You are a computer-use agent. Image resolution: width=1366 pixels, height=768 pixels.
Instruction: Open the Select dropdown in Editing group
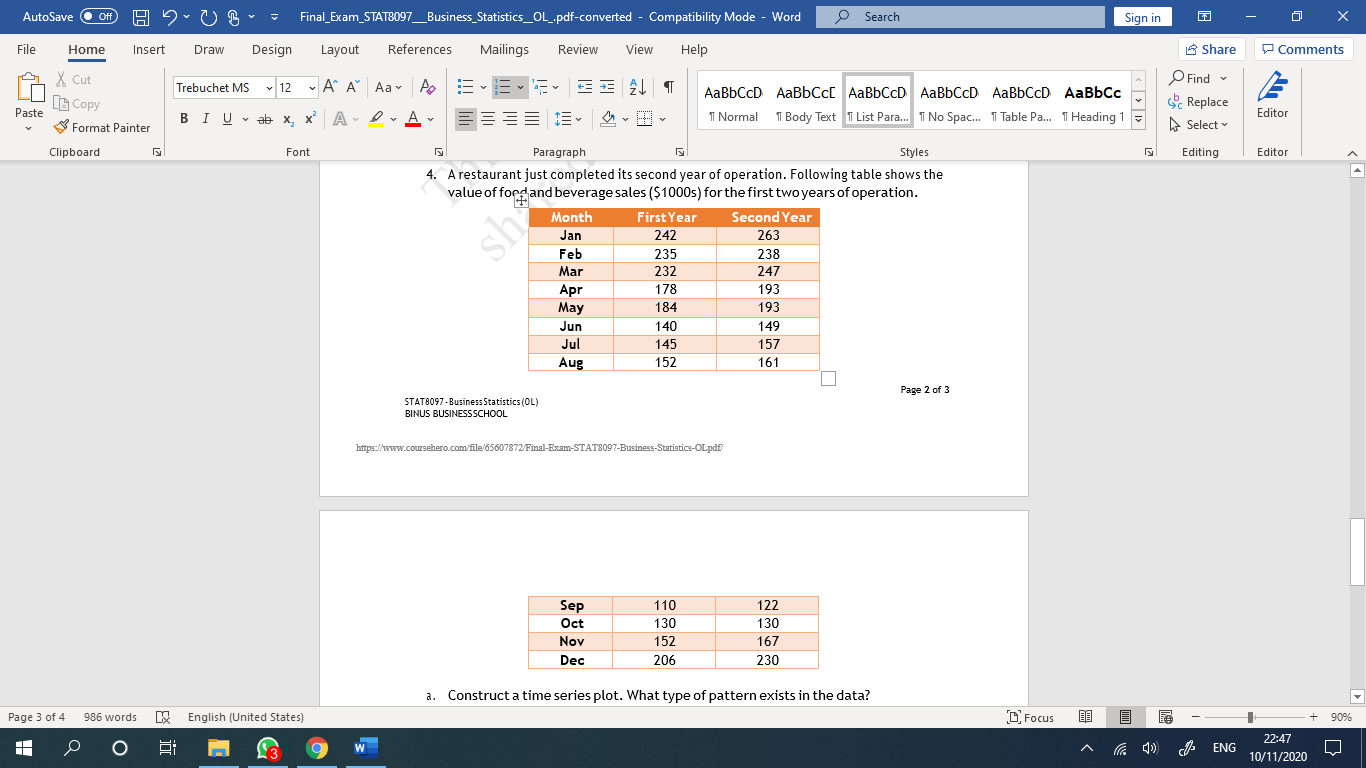(x=1199, y=125)
